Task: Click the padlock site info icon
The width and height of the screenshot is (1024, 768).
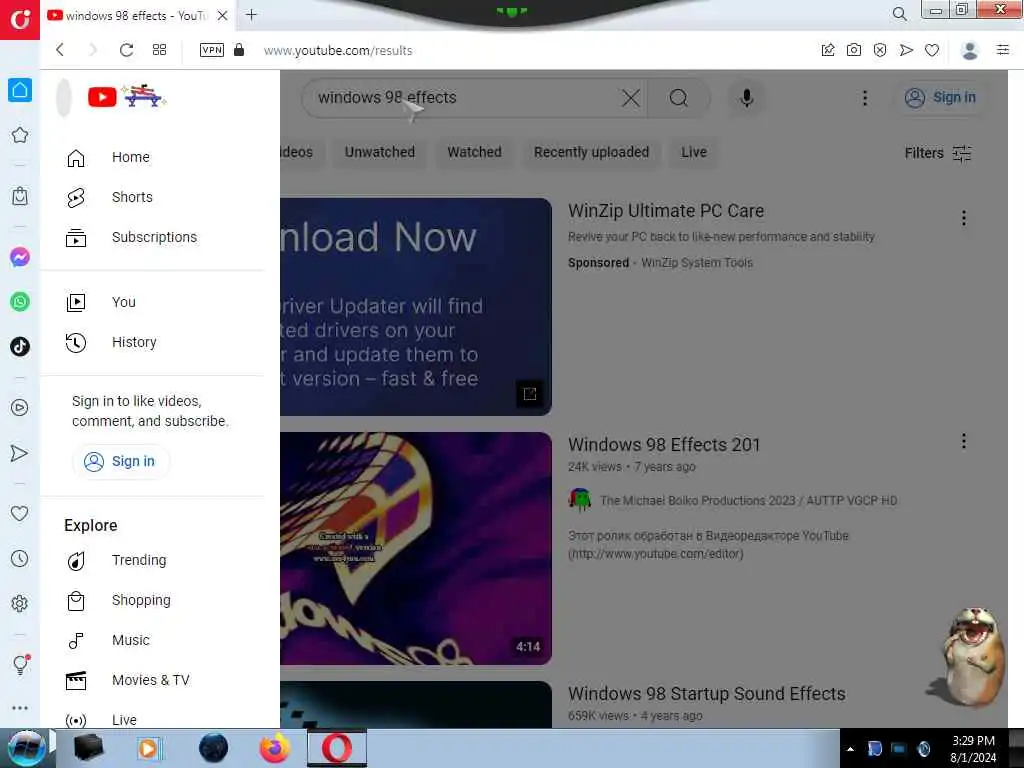Action: click(x=239, y=50)
